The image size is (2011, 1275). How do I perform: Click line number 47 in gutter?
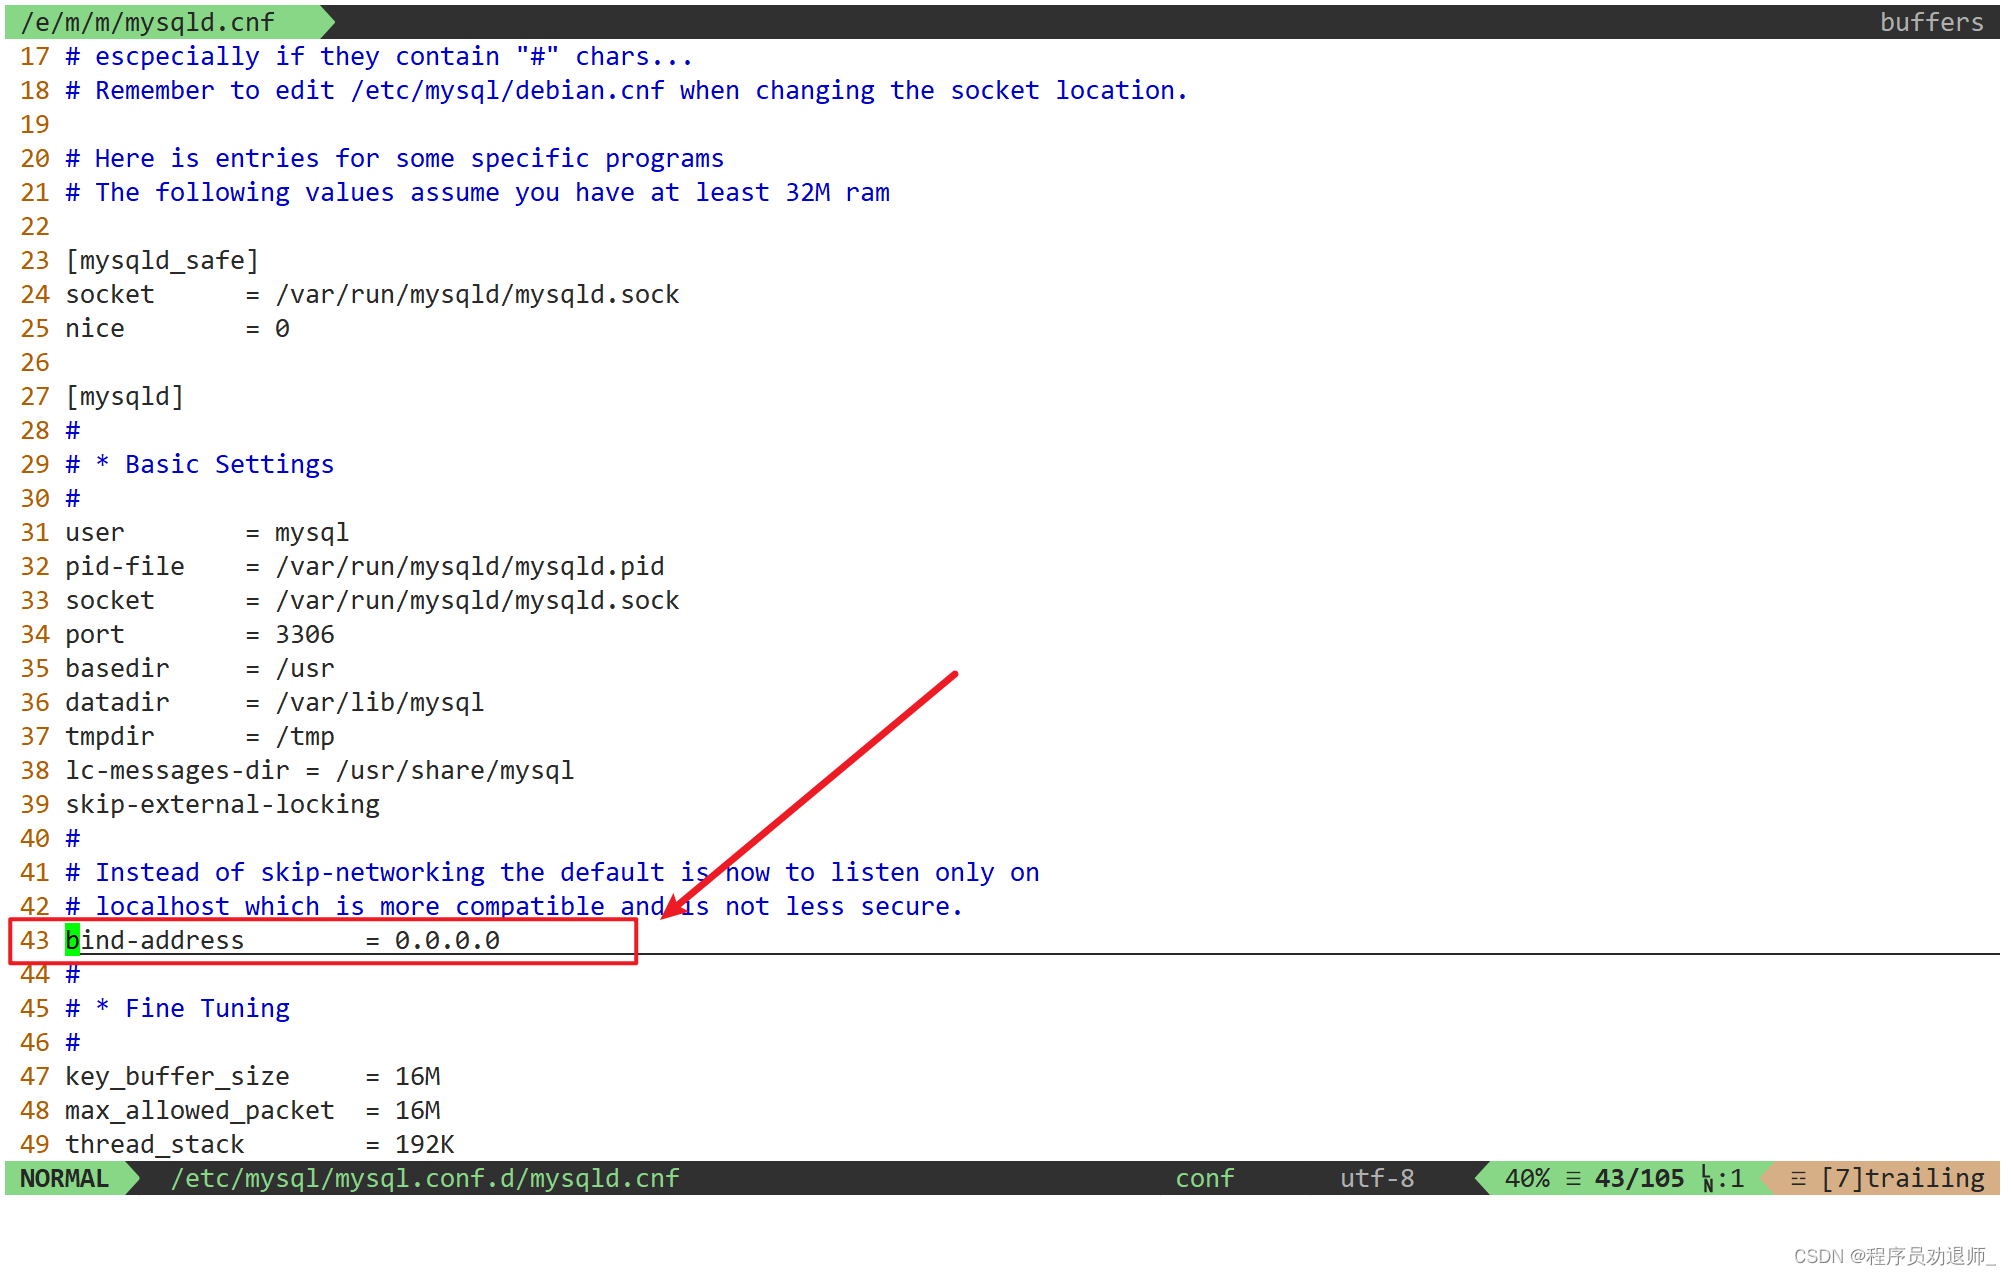[34, 1077]
